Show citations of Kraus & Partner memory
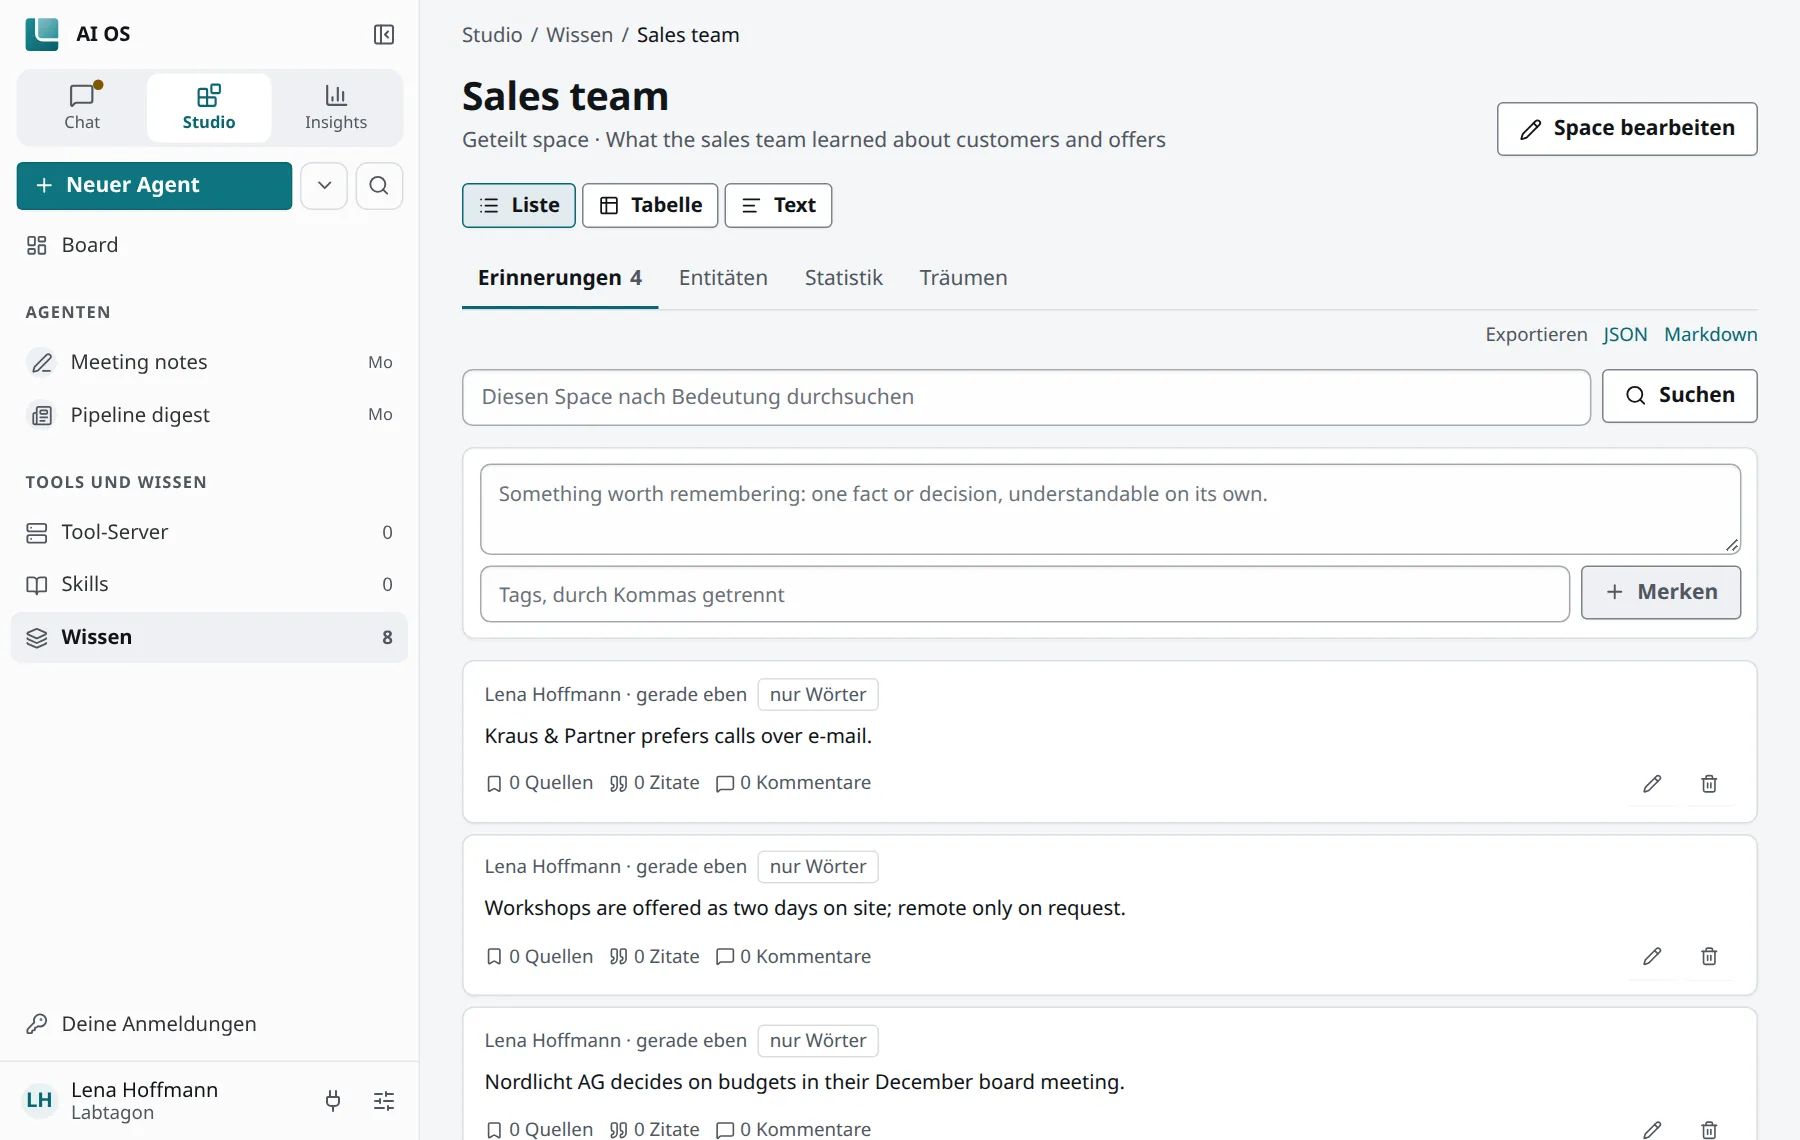This screenshot has width=1800, height=1140. 655,783
